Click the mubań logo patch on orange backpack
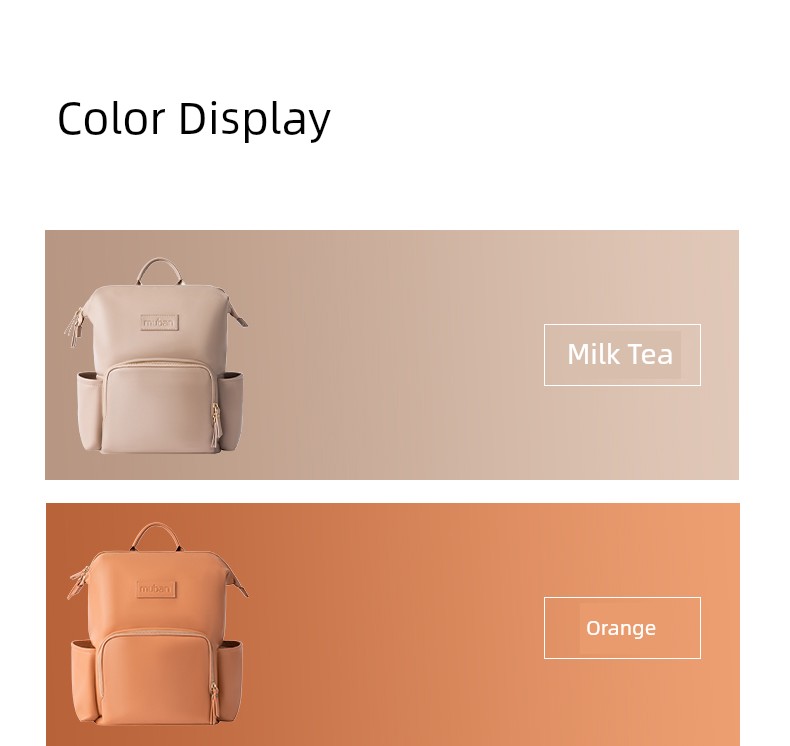The image size is (790, 746). coord(156,588)
